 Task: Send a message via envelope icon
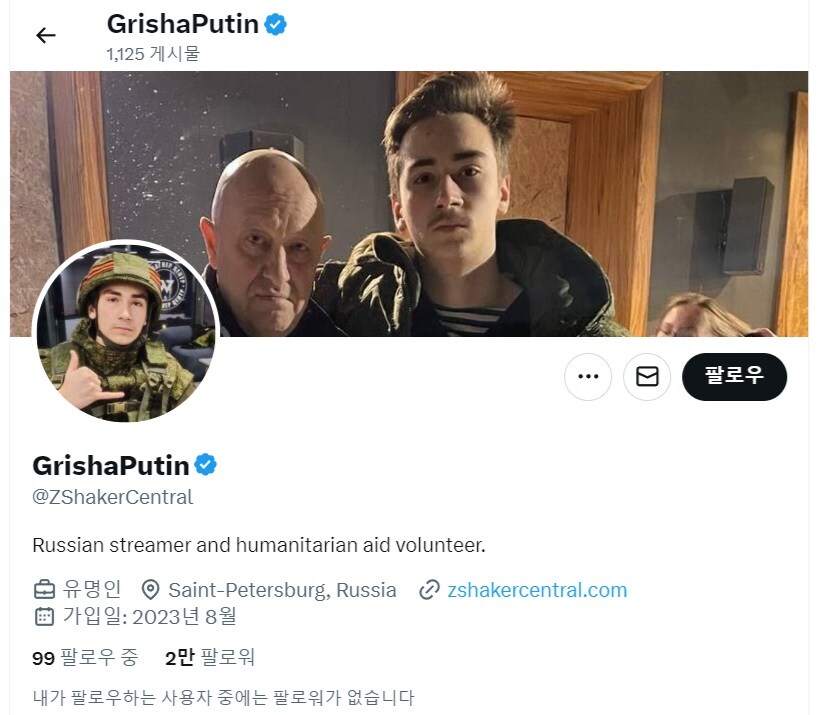[x=647, y=377]
